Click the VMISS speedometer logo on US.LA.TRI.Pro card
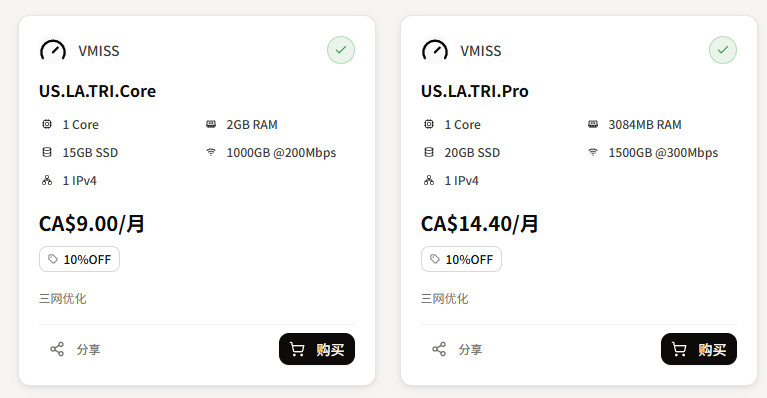This screenshot has height=398, width=767. 435,50
